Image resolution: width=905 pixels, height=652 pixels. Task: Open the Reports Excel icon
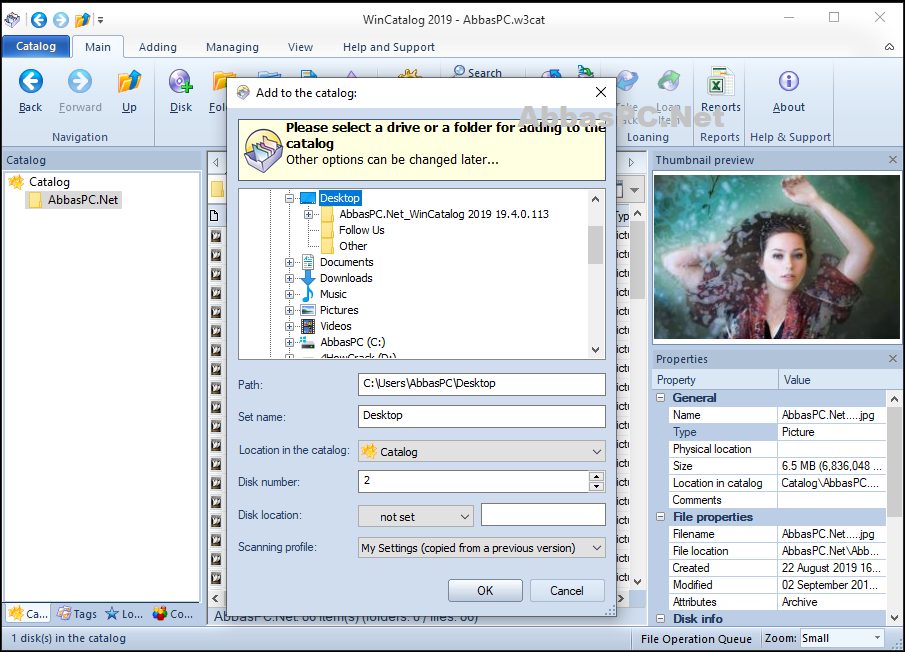click(x=720, y=81)
